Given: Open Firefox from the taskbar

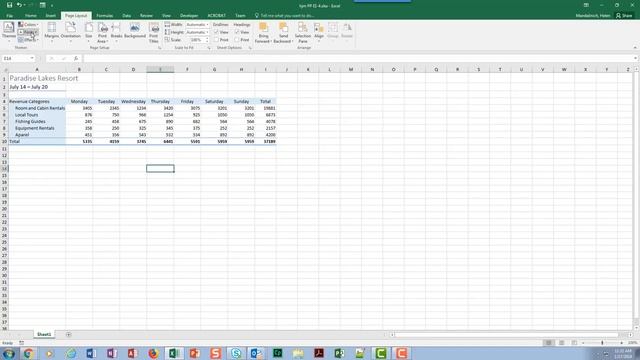Looking at the screenshot, I should click(153, 353).
